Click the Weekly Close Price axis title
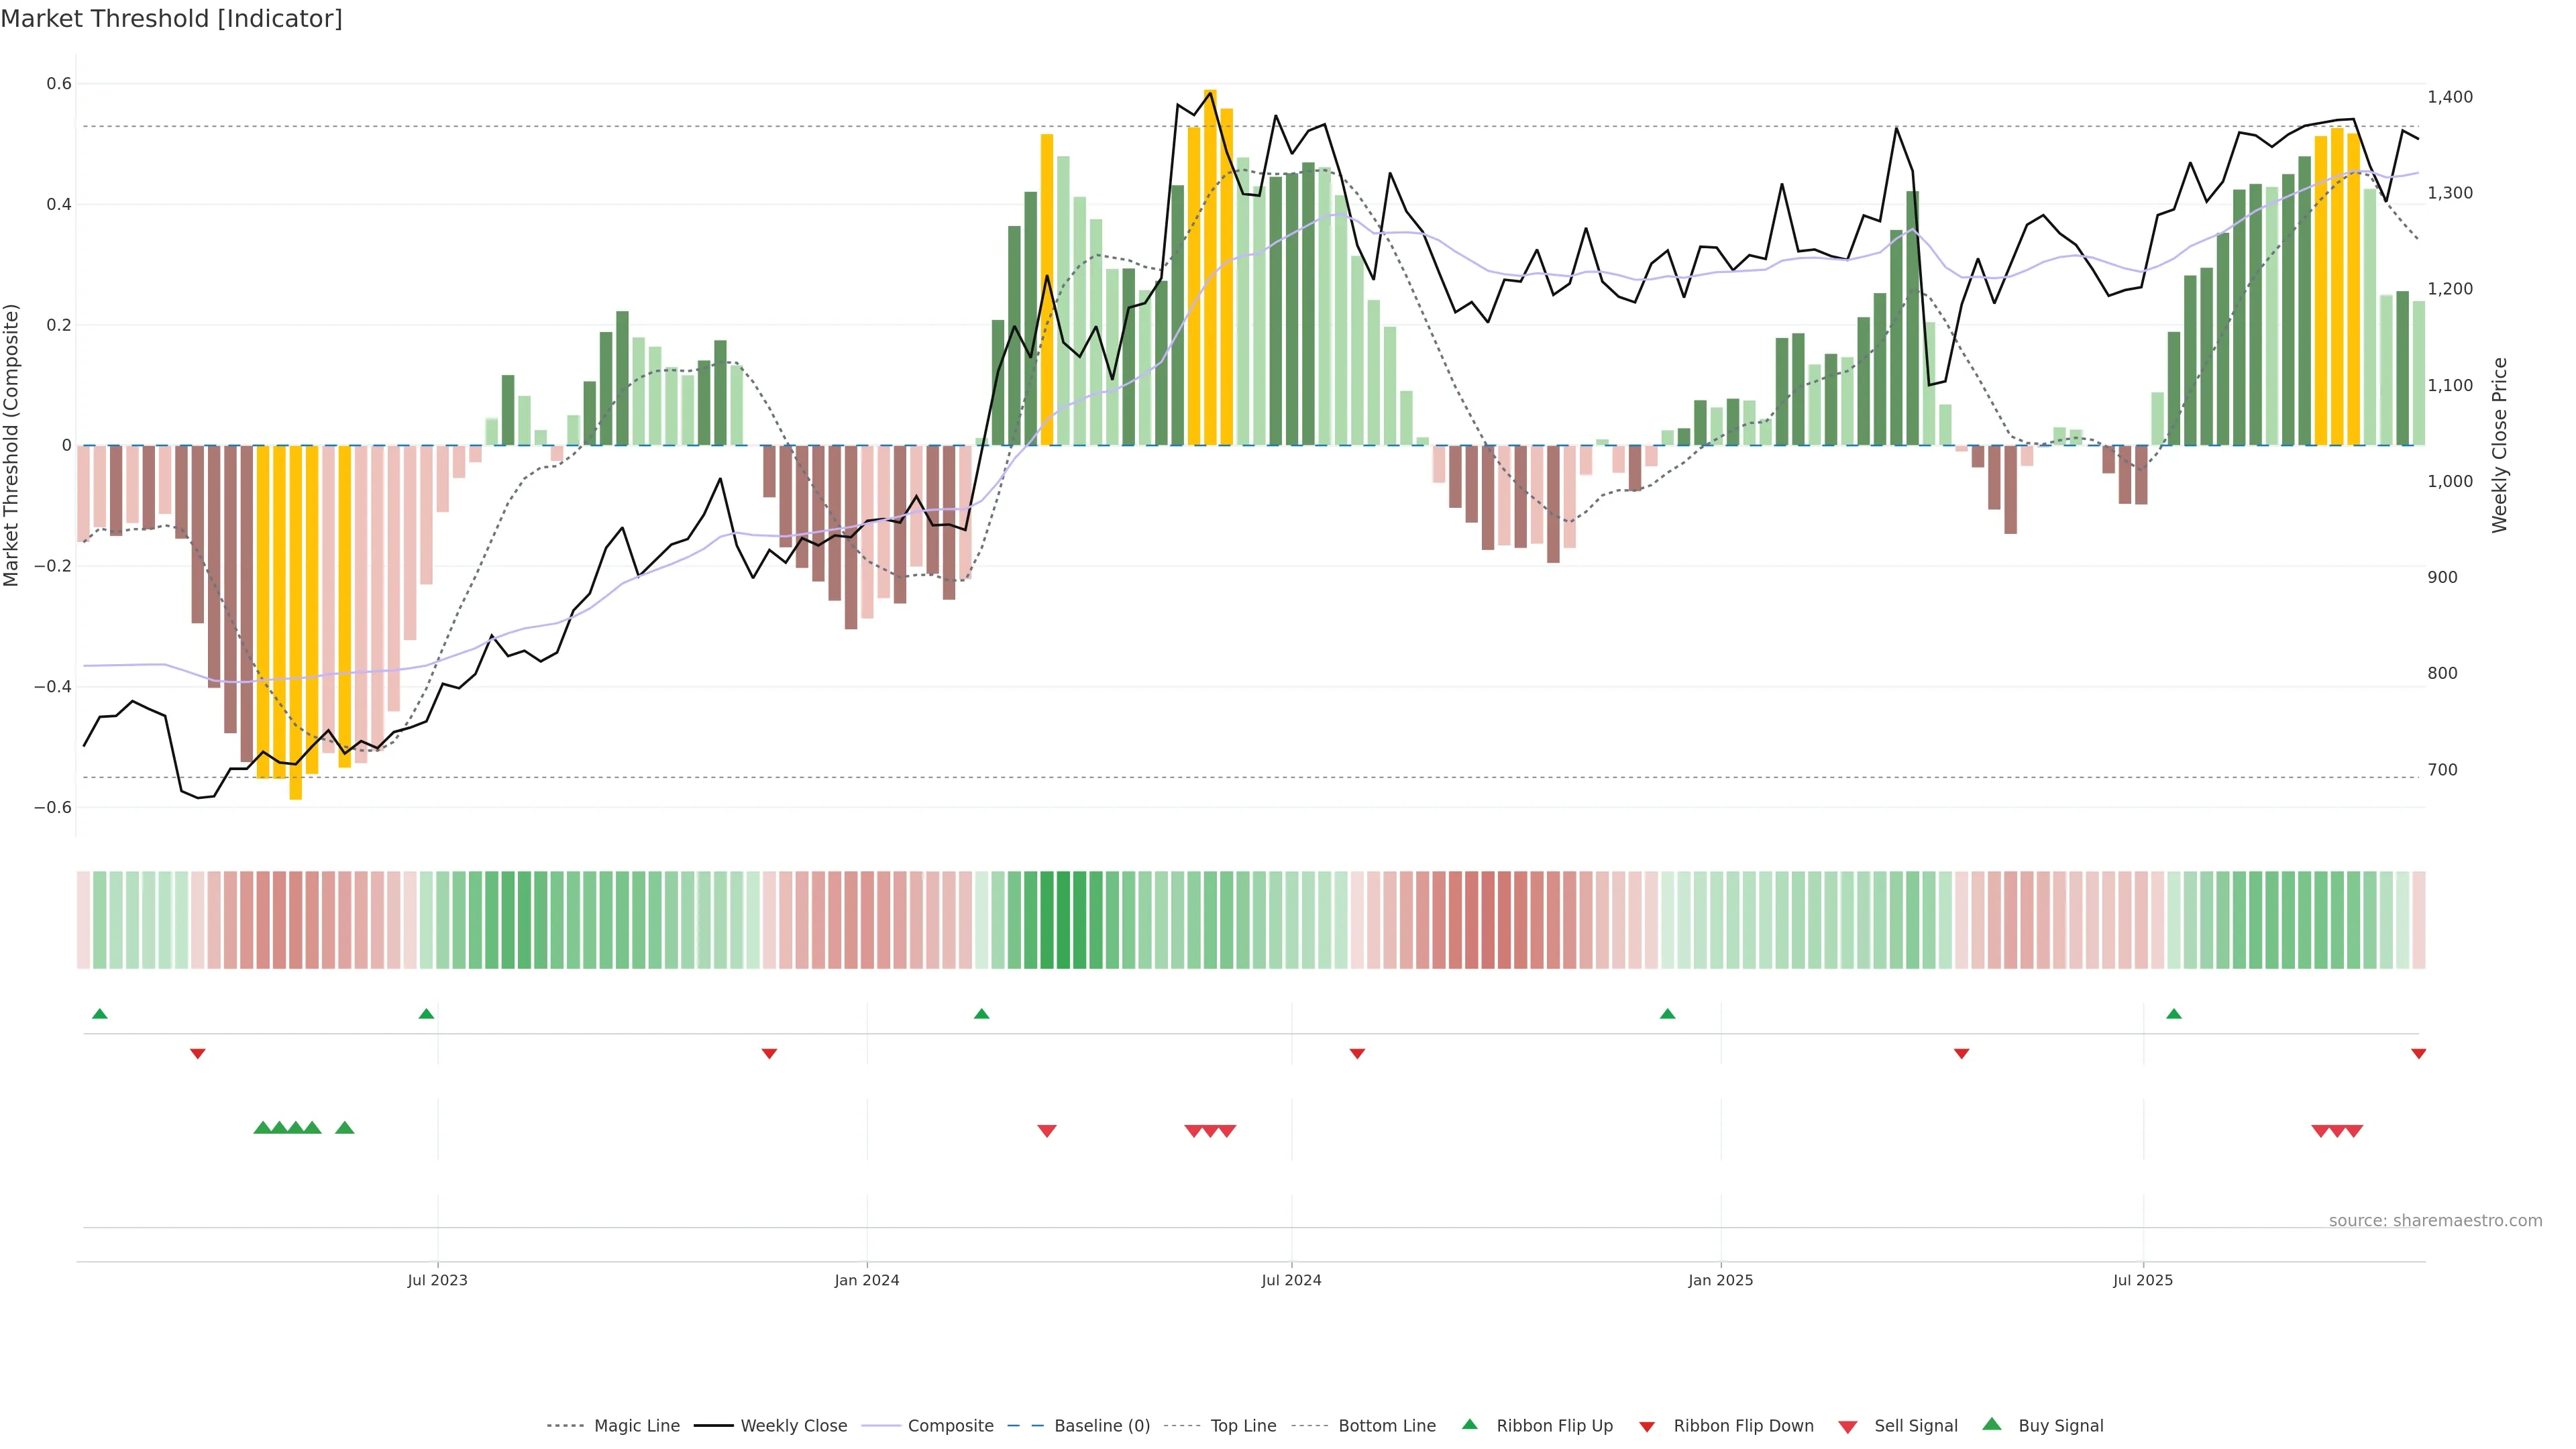Viewport: 2576px width, 1449px height. click(x=2500, y=445)
